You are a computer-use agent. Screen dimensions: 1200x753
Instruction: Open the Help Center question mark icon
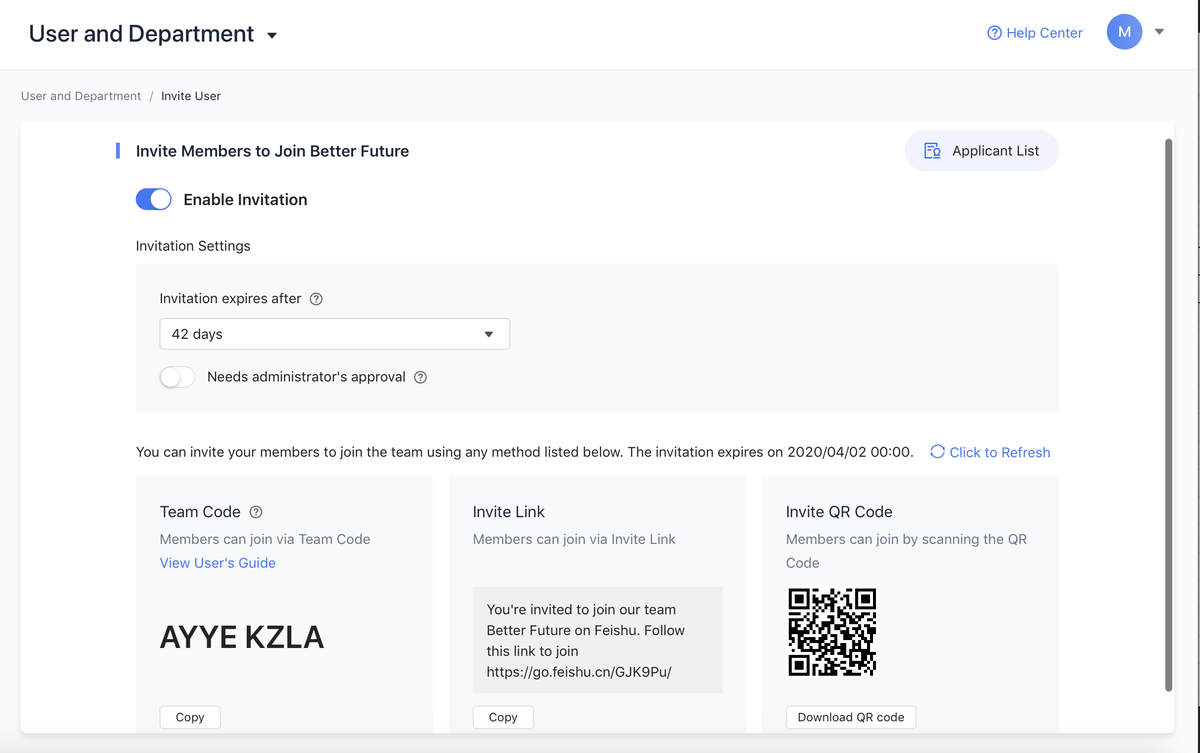pos(994,33)
